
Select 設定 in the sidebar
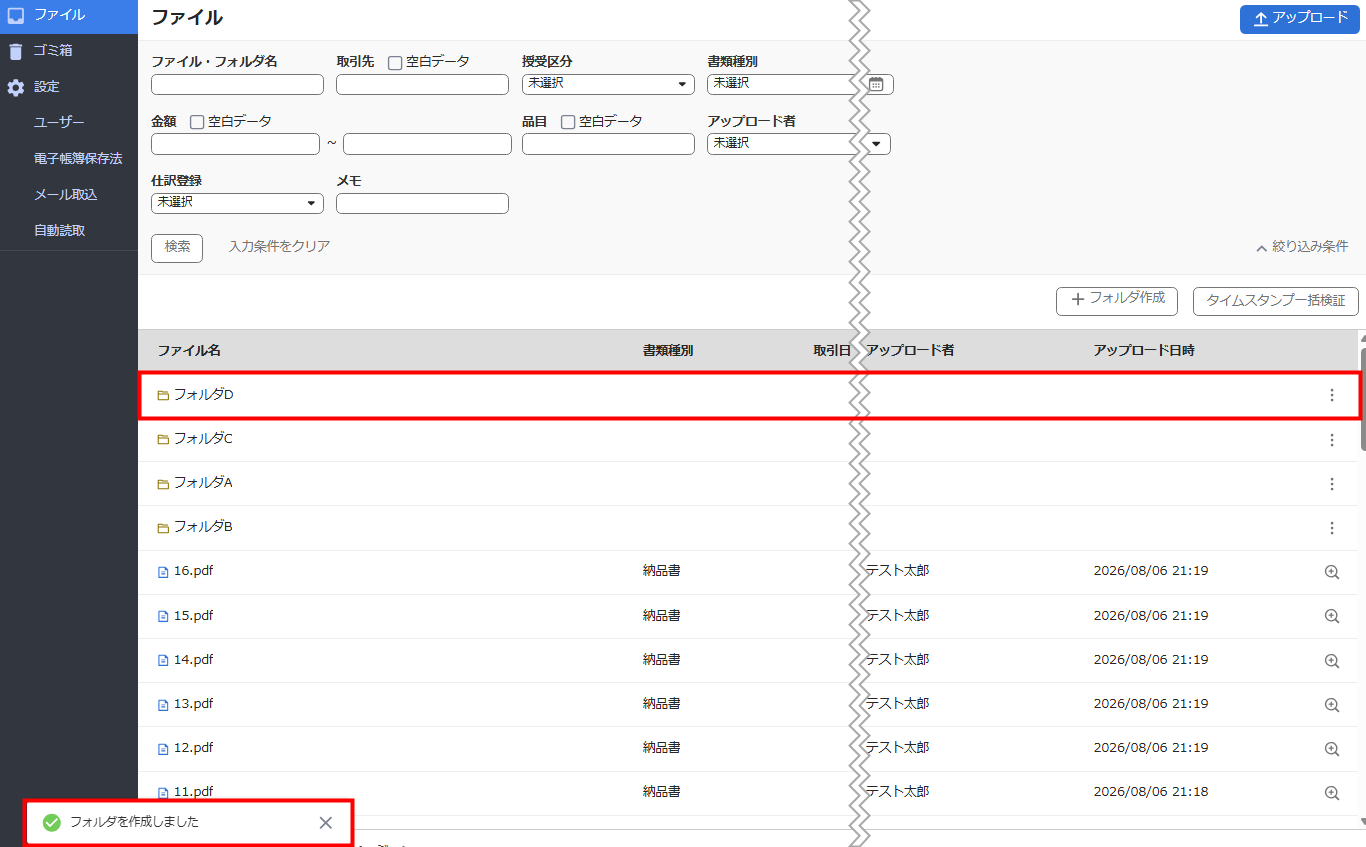coord(47,87)
